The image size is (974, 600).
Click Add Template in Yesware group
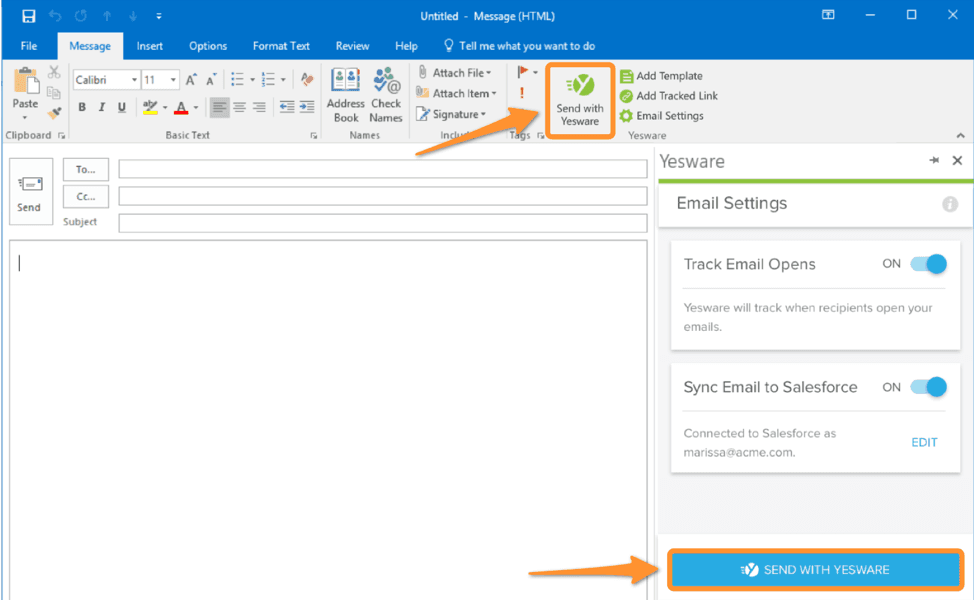[668, 76]
